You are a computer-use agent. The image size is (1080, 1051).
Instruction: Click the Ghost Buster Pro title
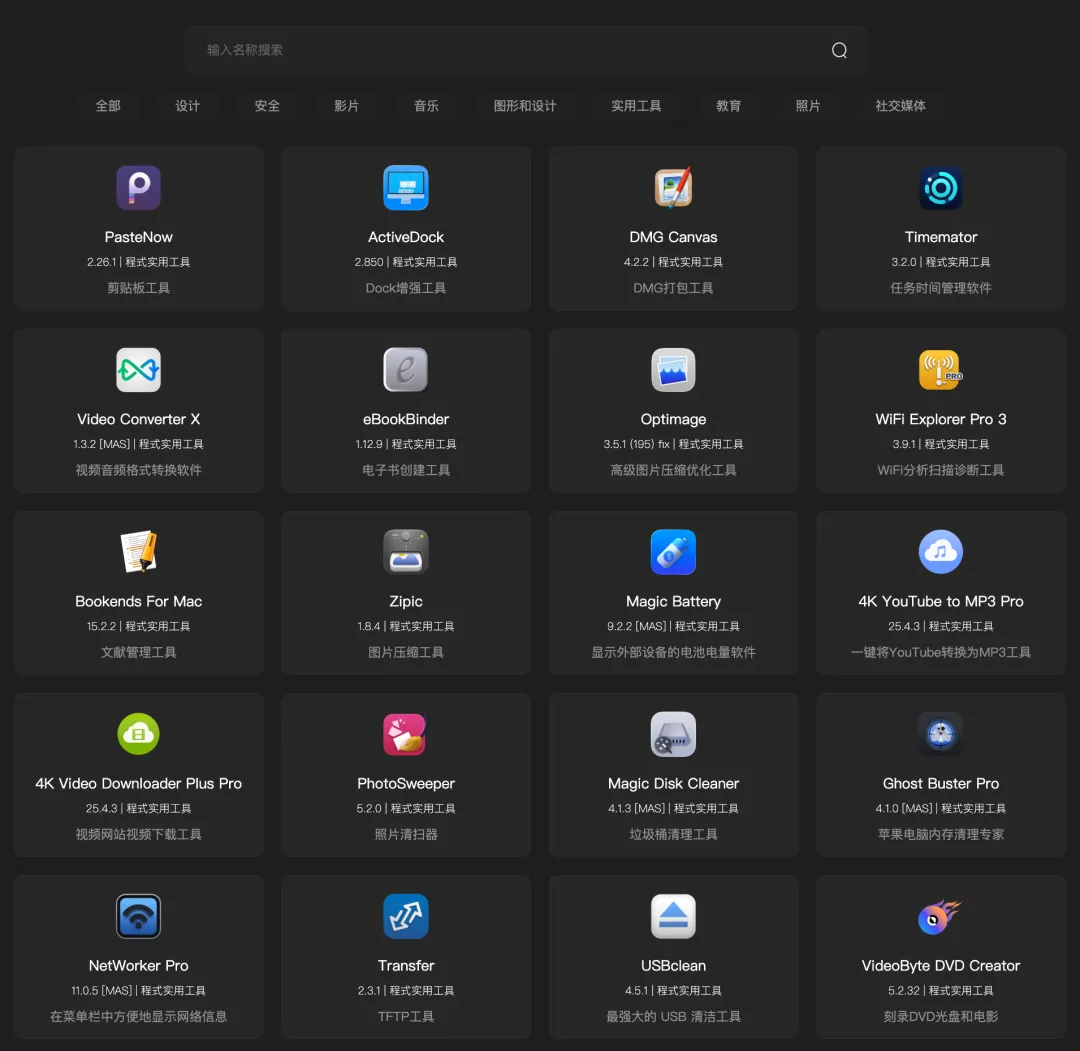(940, 783)
